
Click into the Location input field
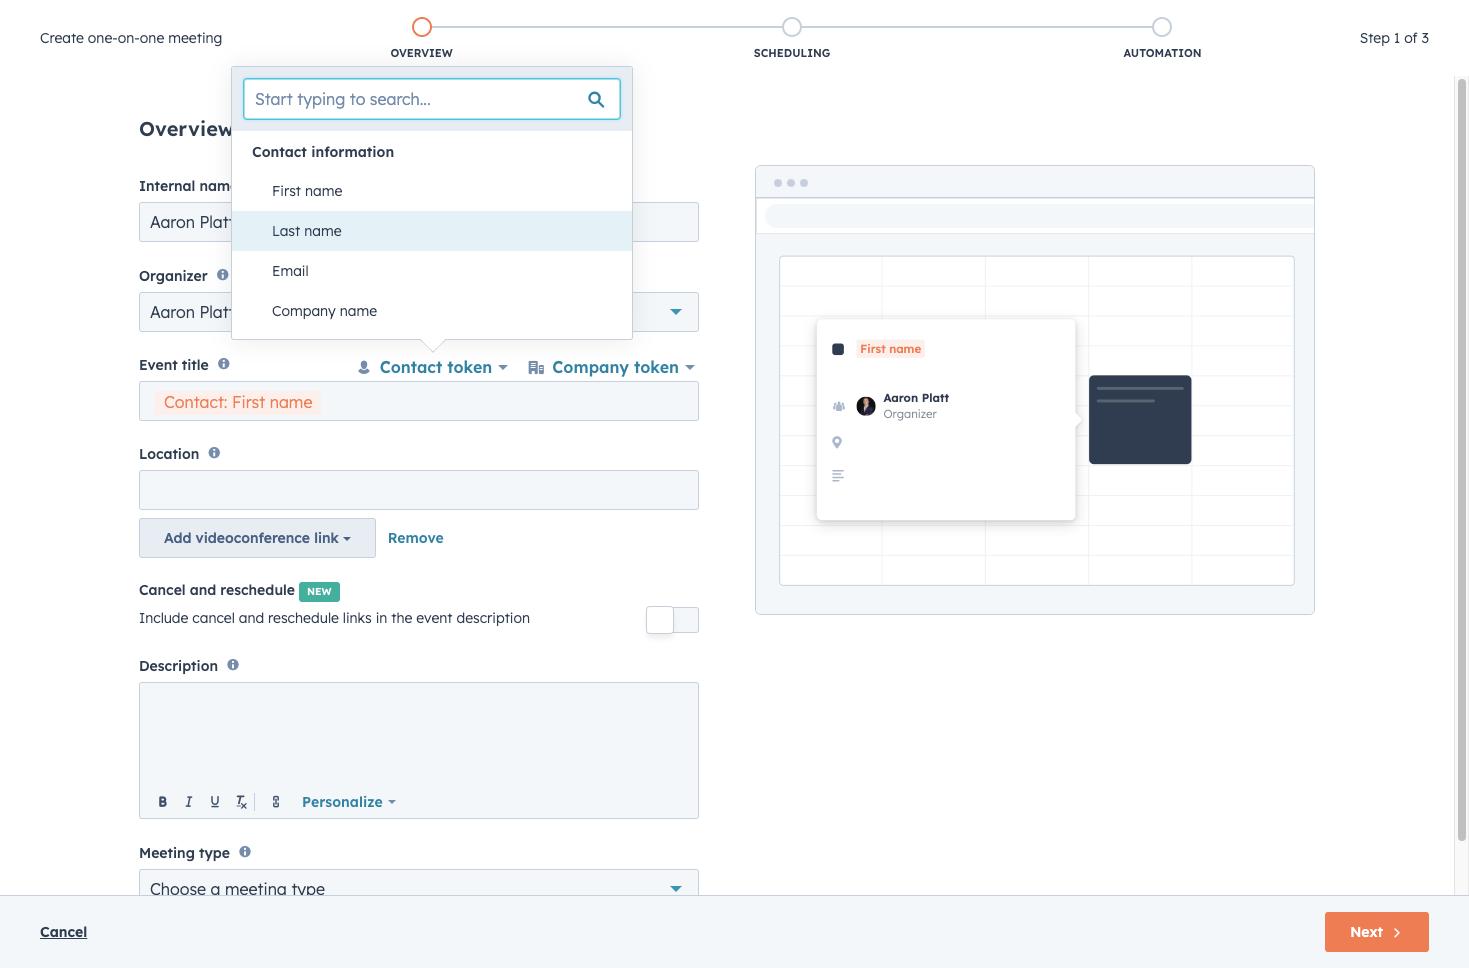(x=419, y=490)
